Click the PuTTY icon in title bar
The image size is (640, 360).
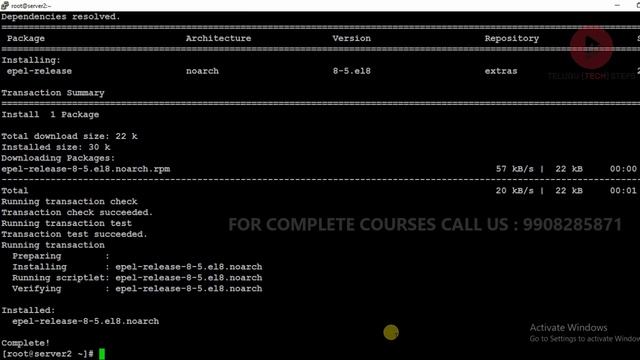pos(5,5)
